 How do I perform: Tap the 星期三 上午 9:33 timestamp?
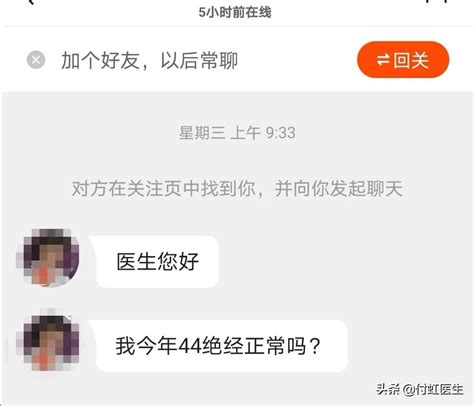(237, 133)
